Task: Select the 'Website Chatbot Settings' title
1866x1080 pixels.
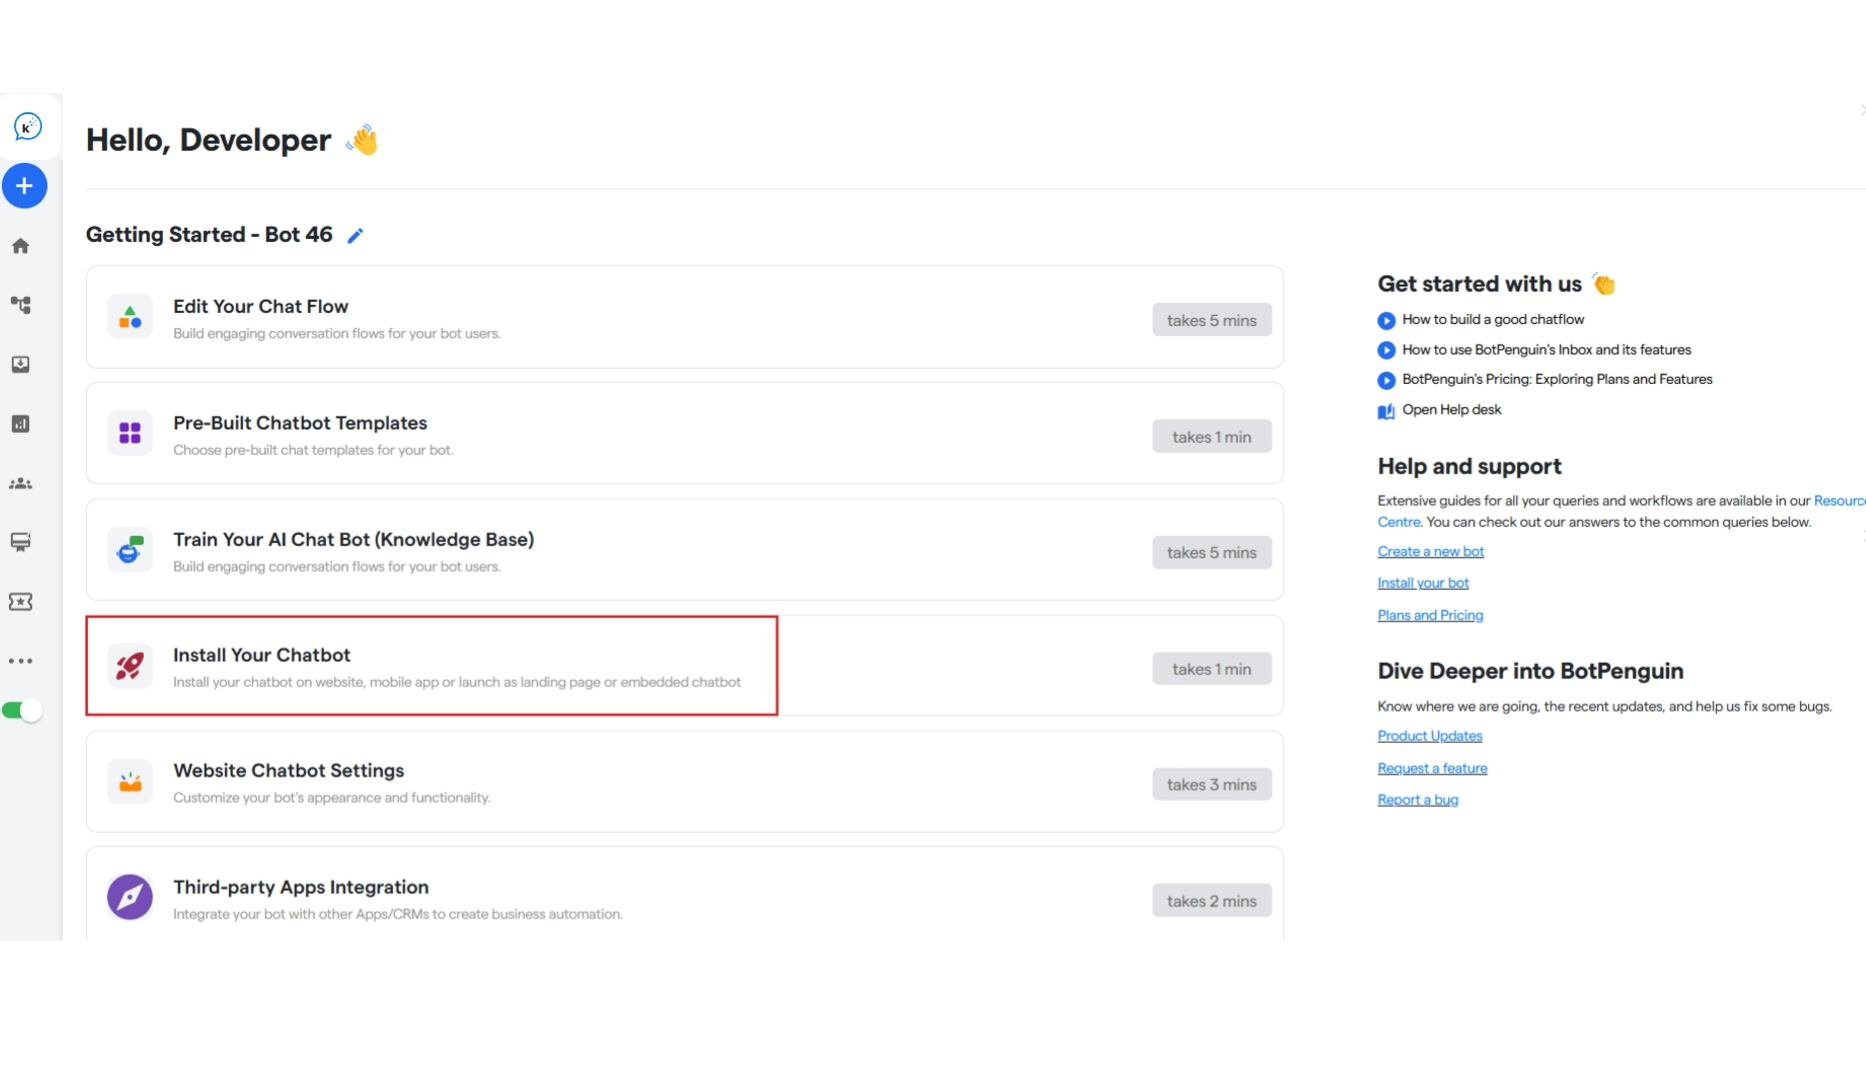Action: click(288, 771)
